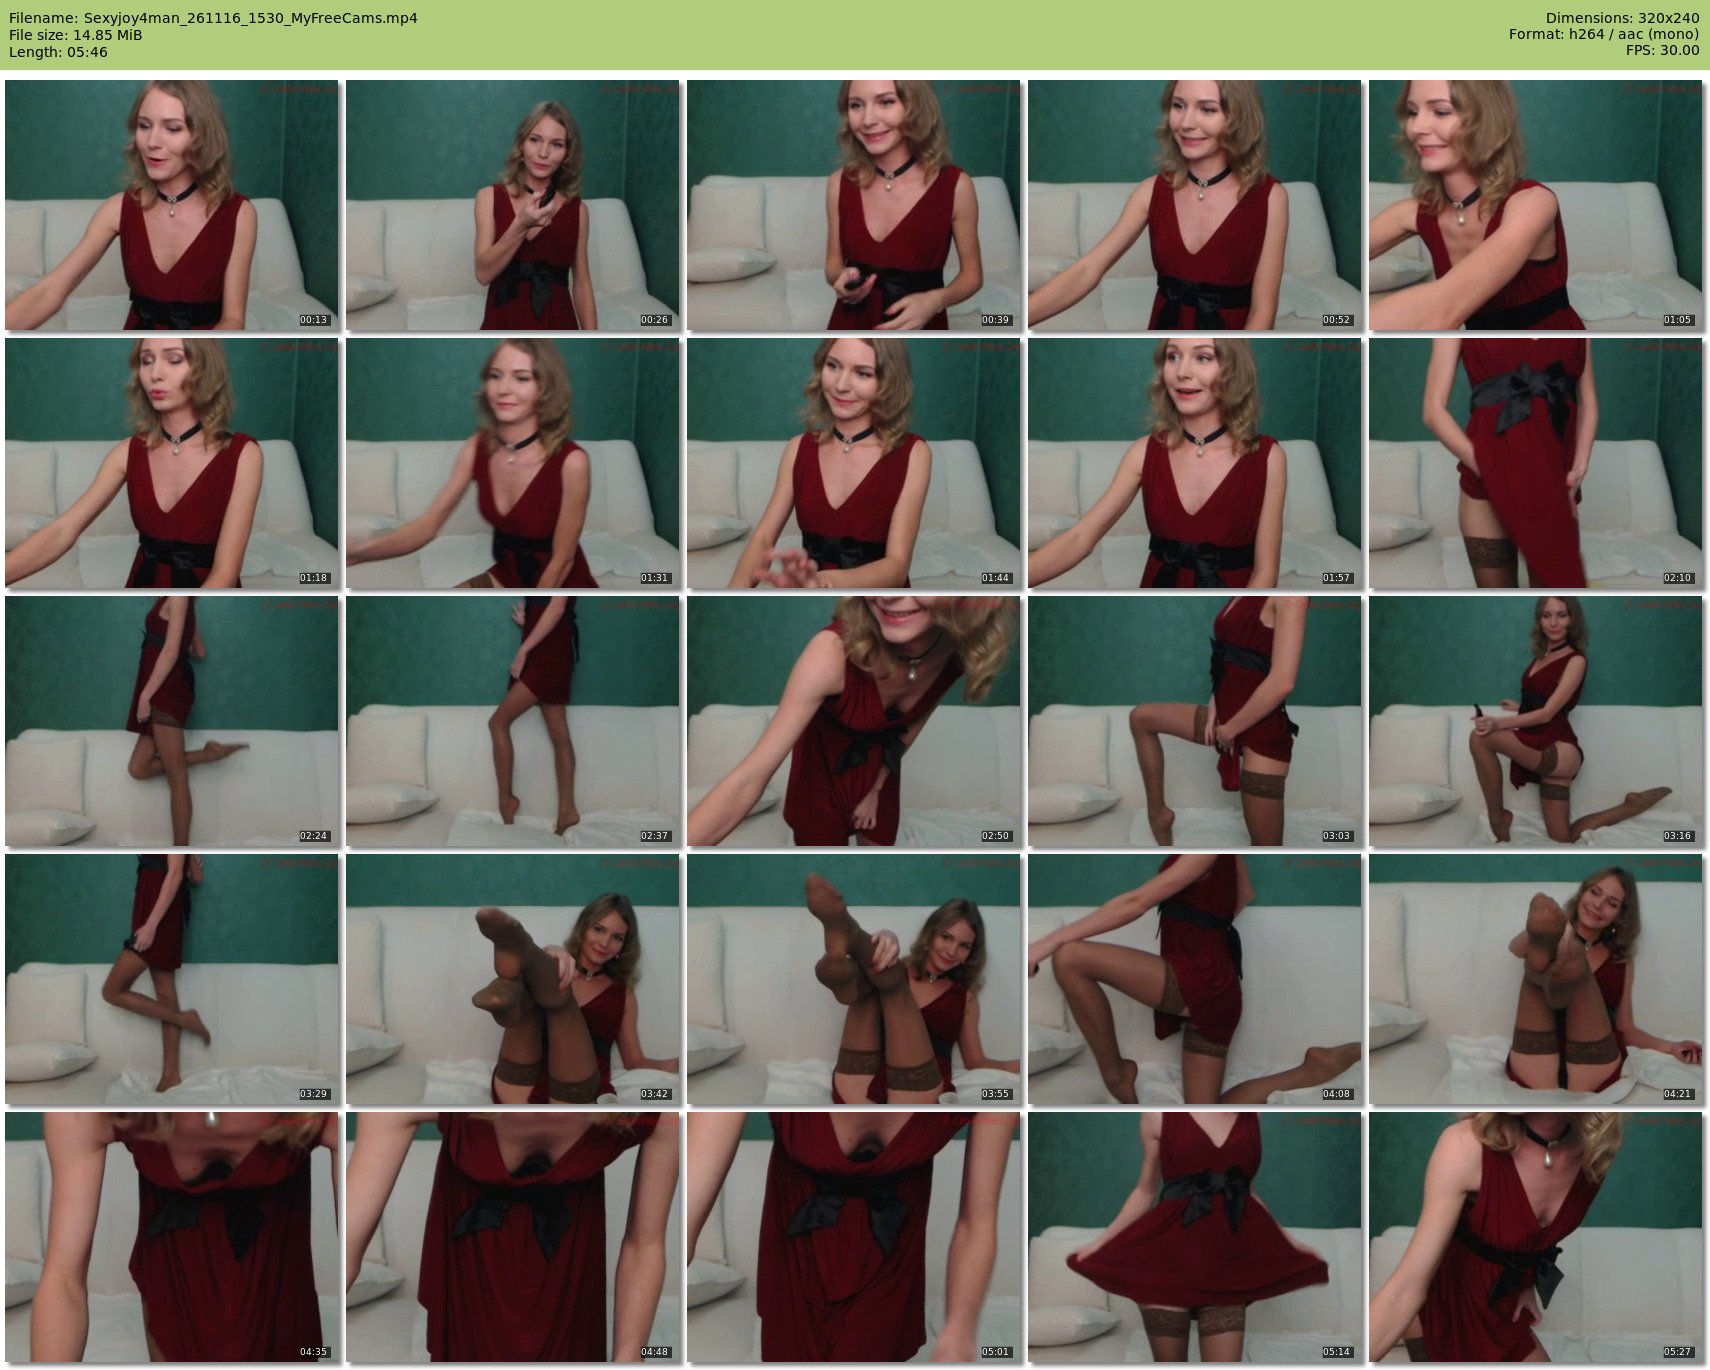Image resolution: width=1710 pixels, height=1370 pixels.
Task: Click the Filename line in the header
Action: coord(213,18)
